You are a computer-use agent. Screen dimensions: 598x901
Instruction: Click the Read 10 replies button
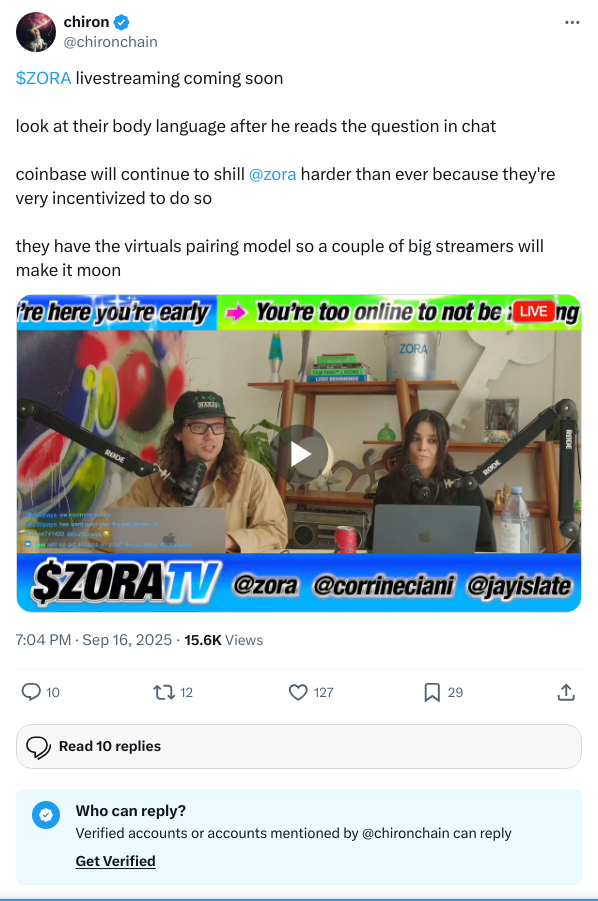299,746
